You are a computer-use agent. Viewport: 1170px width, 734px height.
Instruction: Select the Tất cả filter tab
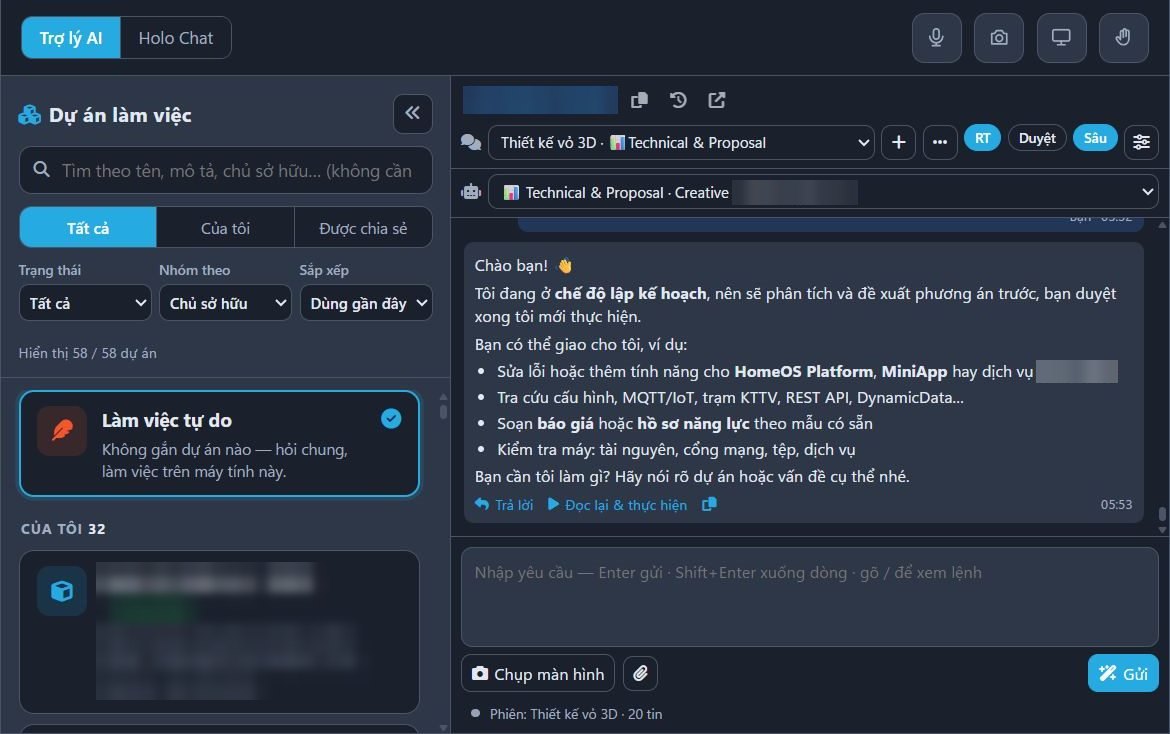(x=88, y=228)
